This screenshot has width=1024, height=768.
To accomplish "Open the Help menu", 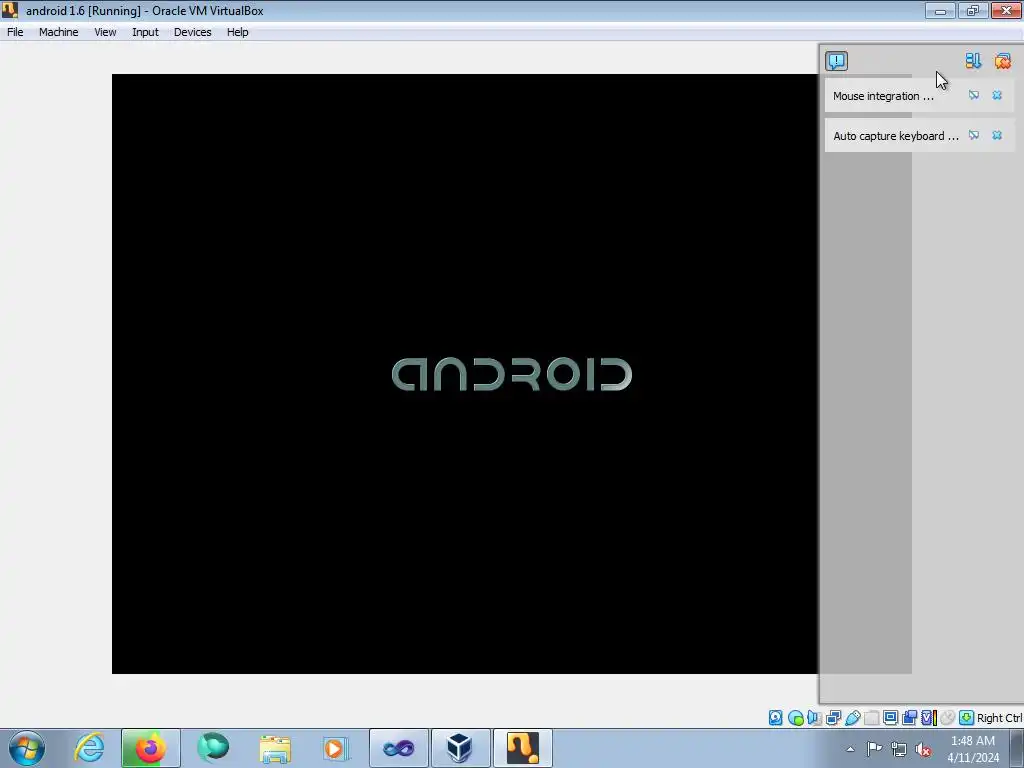I will (238, 32).
